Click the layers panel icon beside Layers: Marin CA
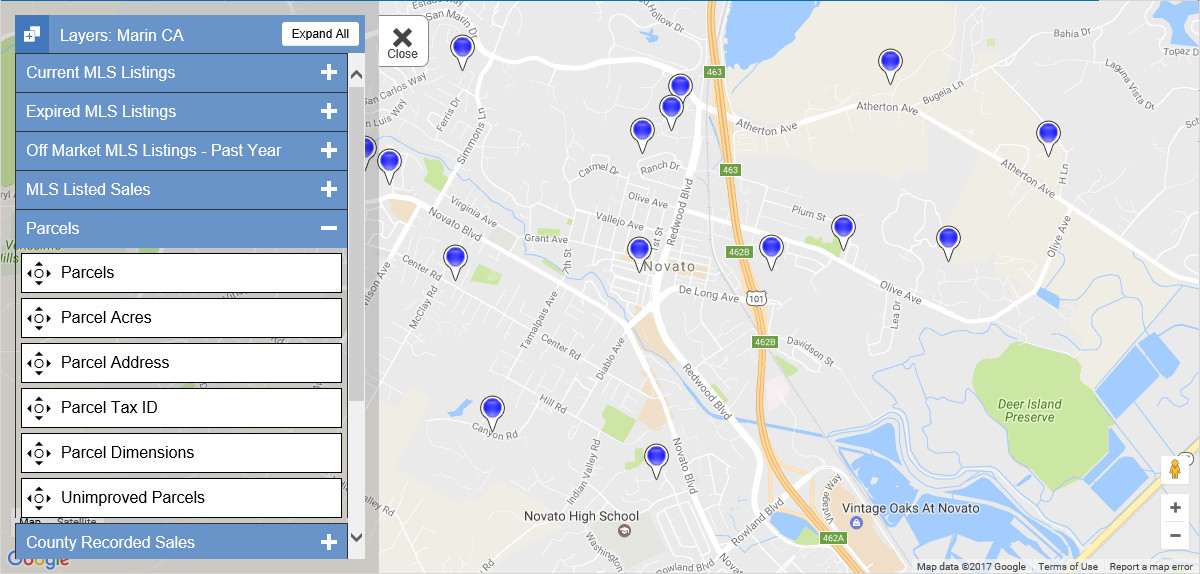Viewport: 1200px width, 574px height. coord(31,35)
